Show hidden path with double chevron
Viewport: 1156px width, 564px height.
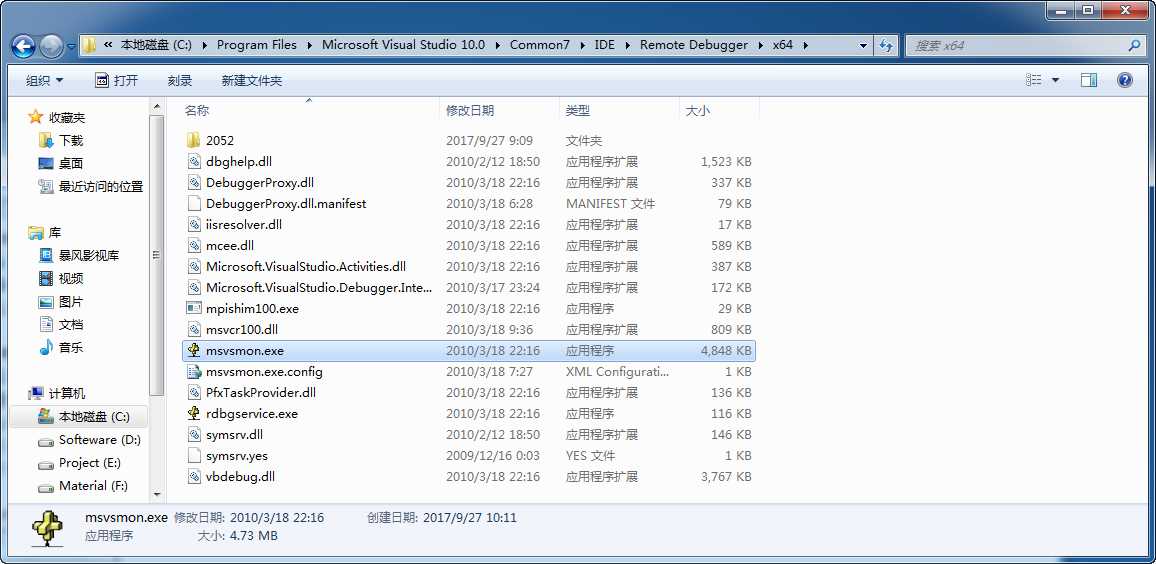(x=108, y=45)
